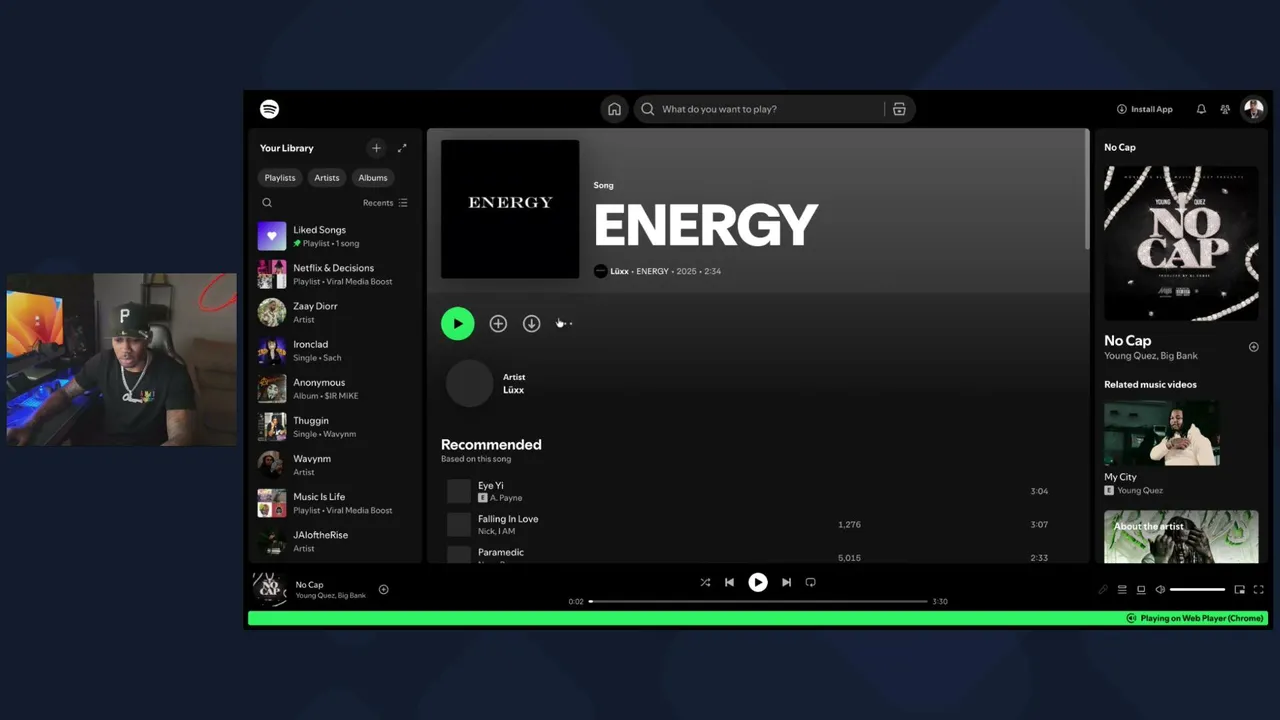This screenshot has height=720, width=1280.
Task: Skip to next track
Action: (786, 582)
